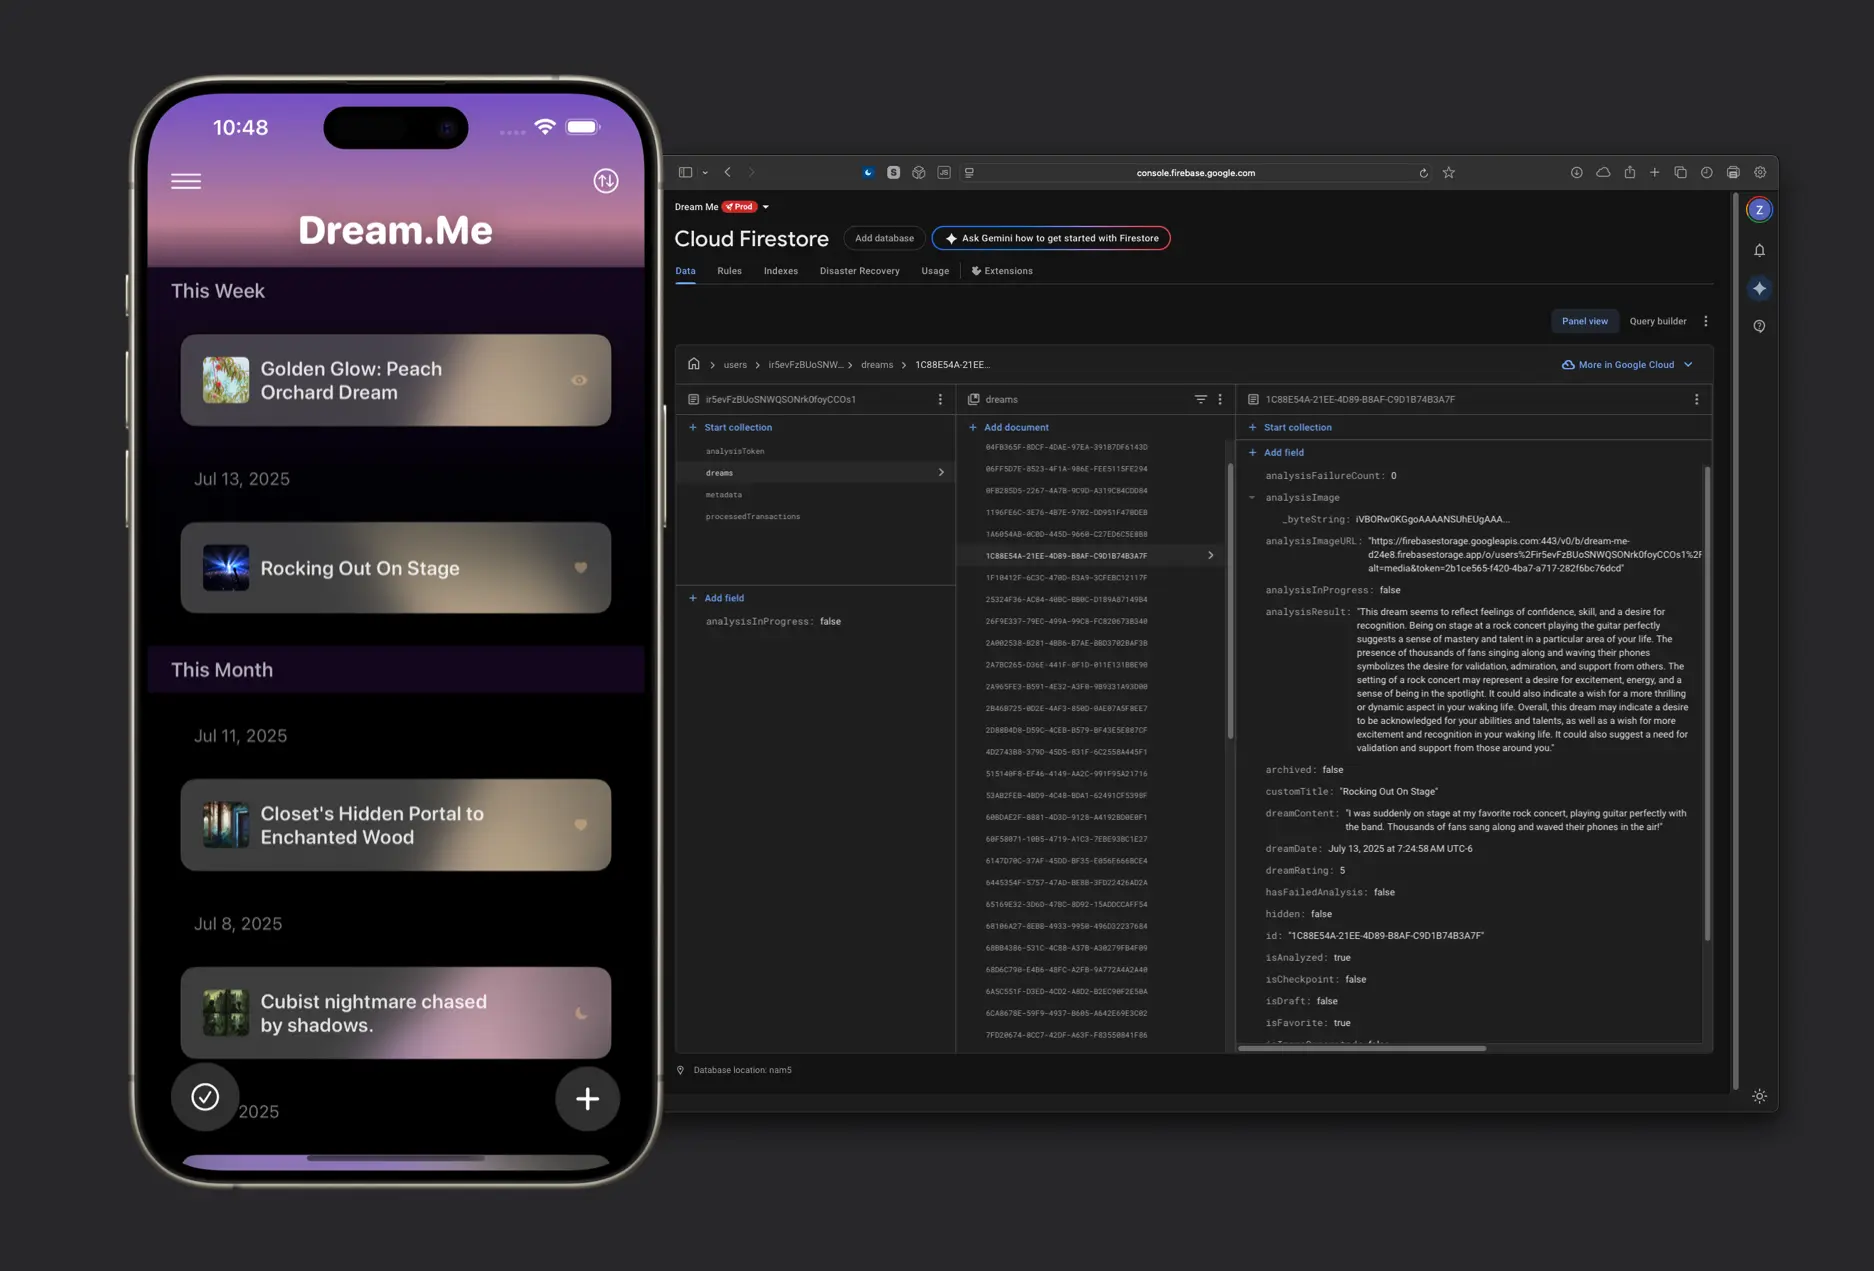Tap the sync arrows icon in app header
The height and width of the screenshot is (1271, 1874).
[x=605, y=181]
